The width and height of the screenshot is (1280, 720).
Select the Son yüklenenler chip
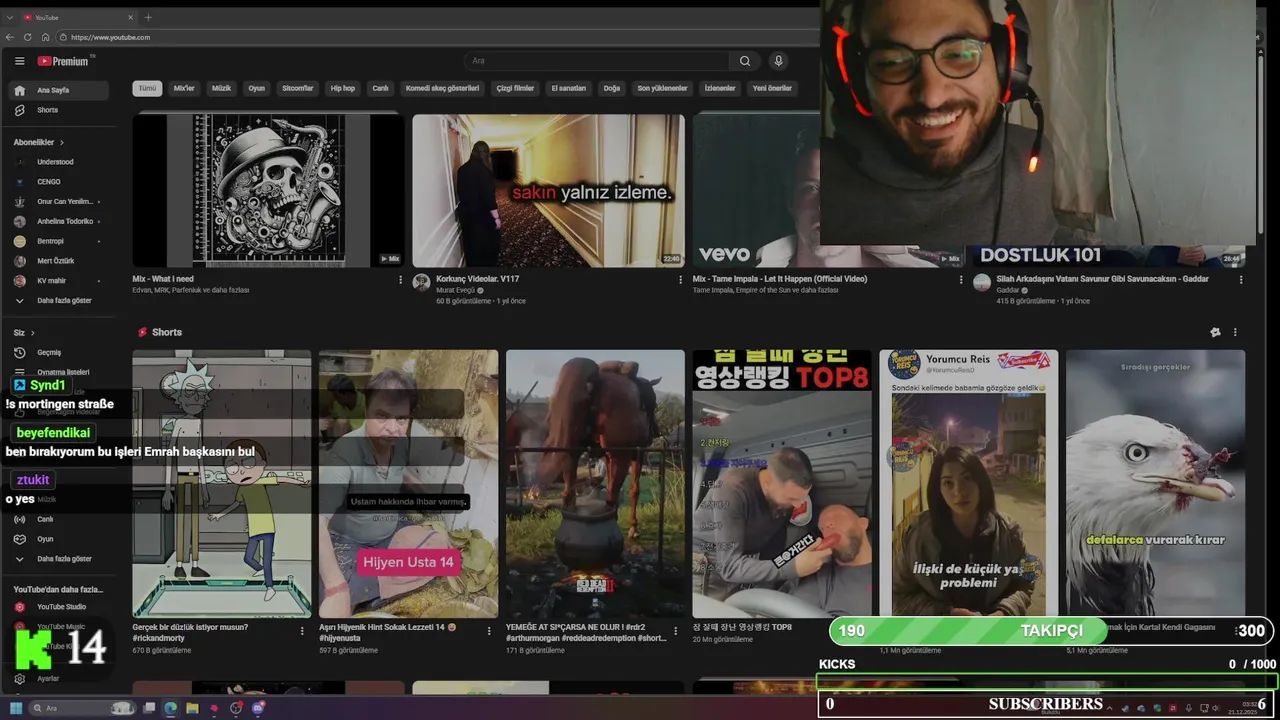[x=662, y=88]
